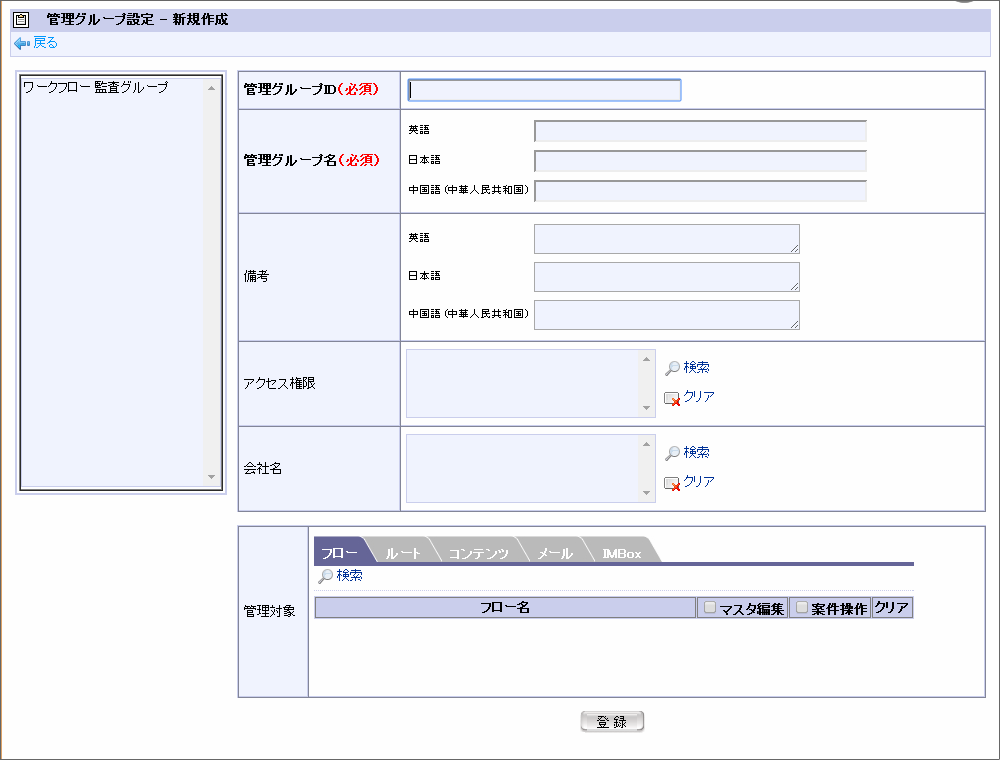Viewport: 1000px width, 760px height.
Task: Switch to the IMBox tab
Action: [x=622, y=552]
